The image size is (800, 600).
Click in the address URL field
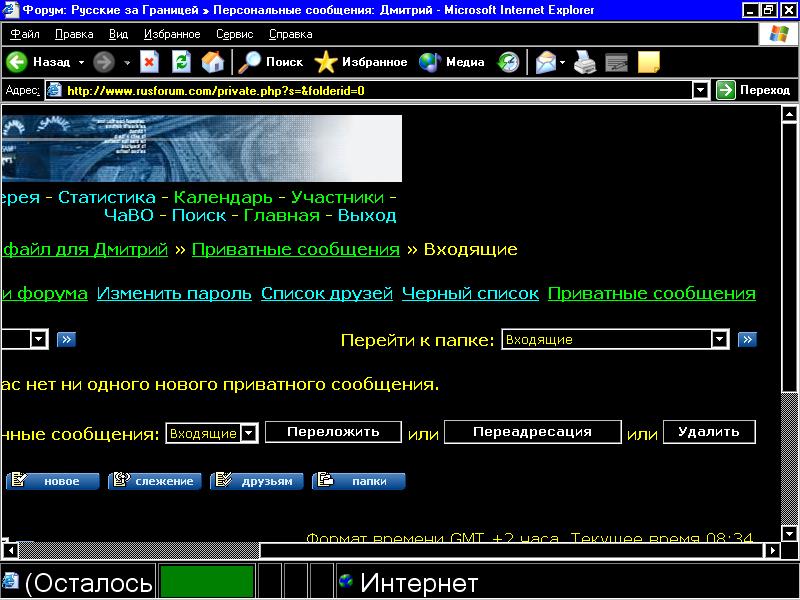pos(370,90)
